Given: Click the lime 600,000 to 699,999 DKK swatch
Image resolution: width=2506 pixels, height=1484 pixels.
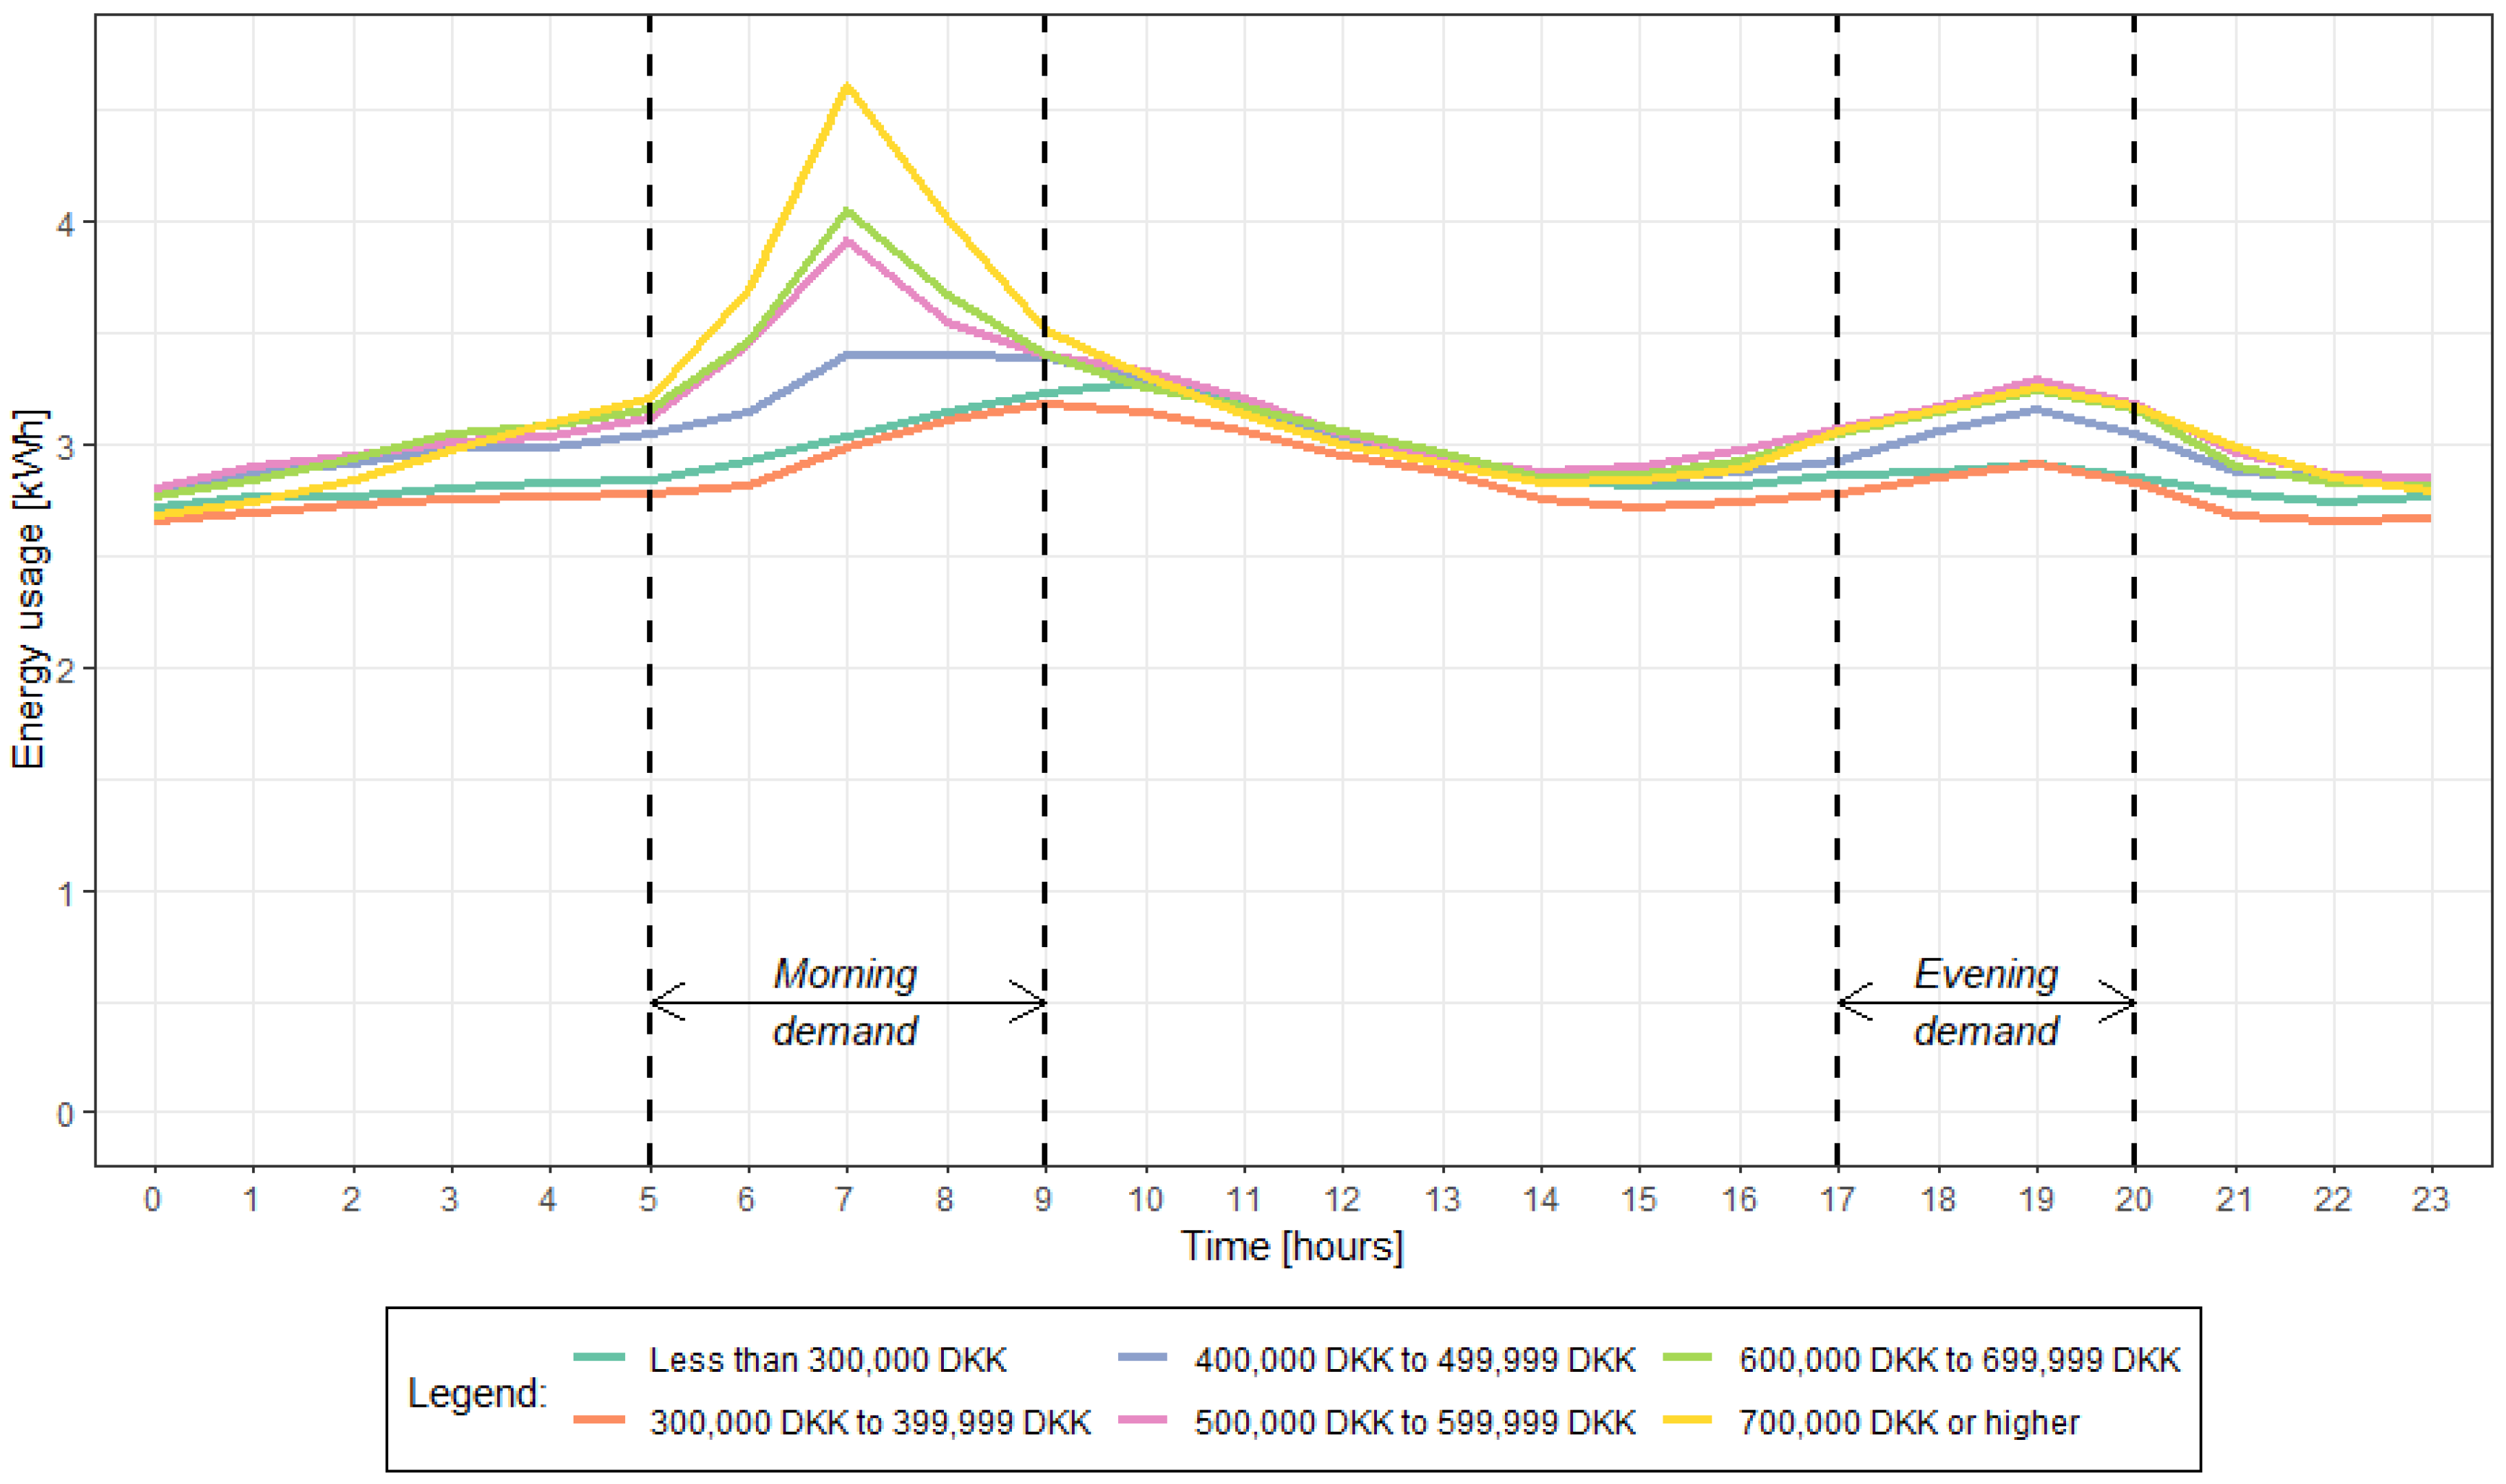Looking at the screenshot, I should click(x=1688, y=1358).
